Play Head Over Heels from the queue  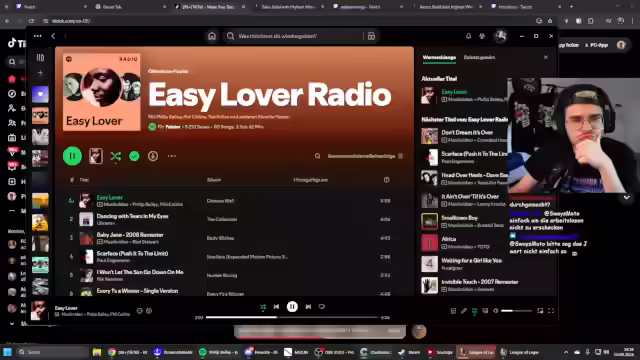pos(429,179)
